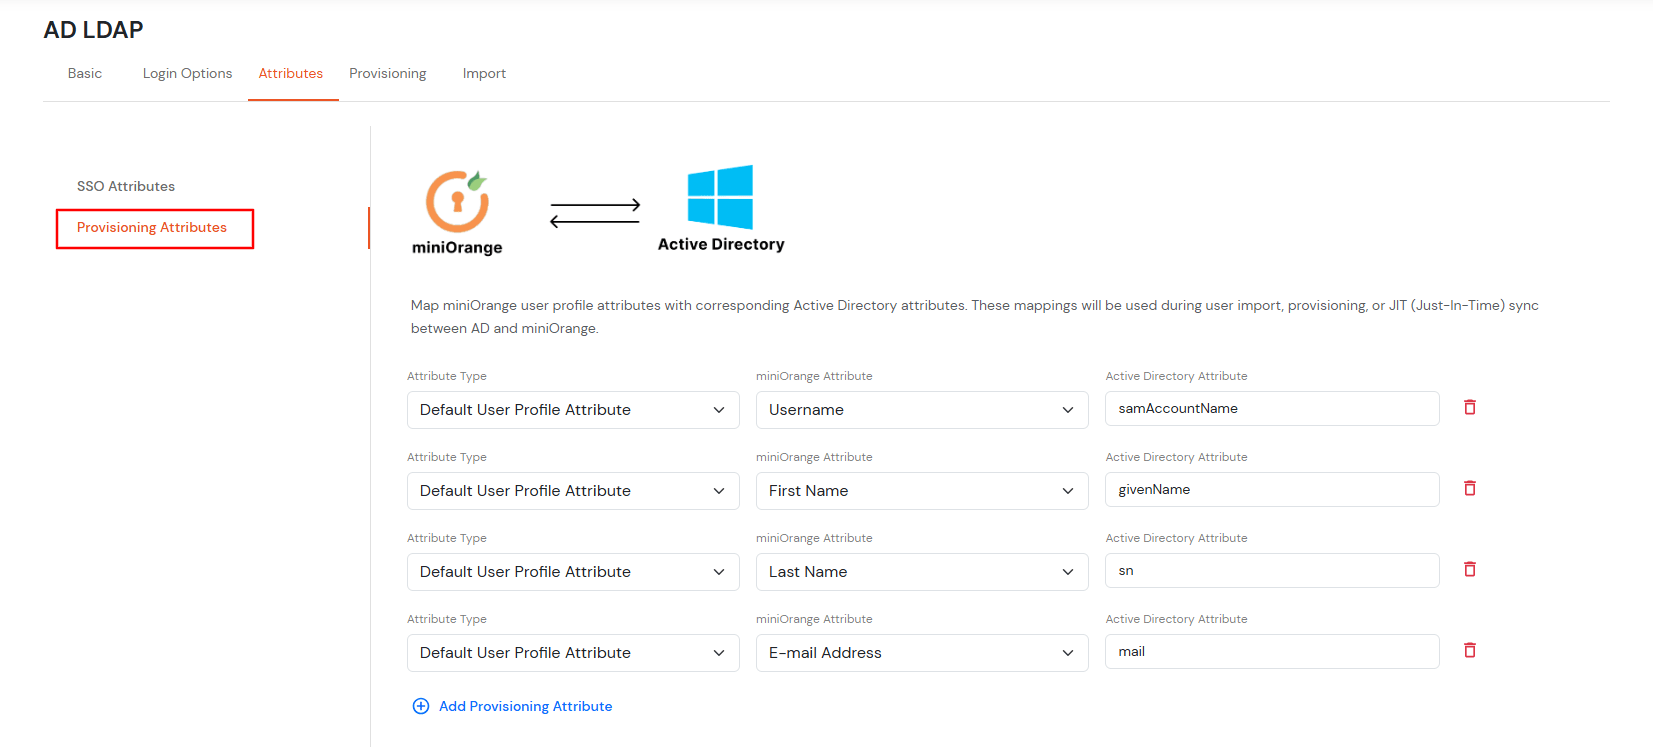
Task: Open the Last Name attribute dropdown
Action: [x=921, y=572]
